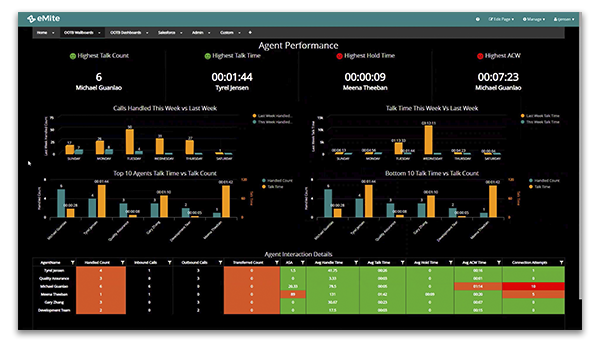Expand the Custom tab dropdown arrow
The image size is (600, 360).
click(x=239, y=33)
